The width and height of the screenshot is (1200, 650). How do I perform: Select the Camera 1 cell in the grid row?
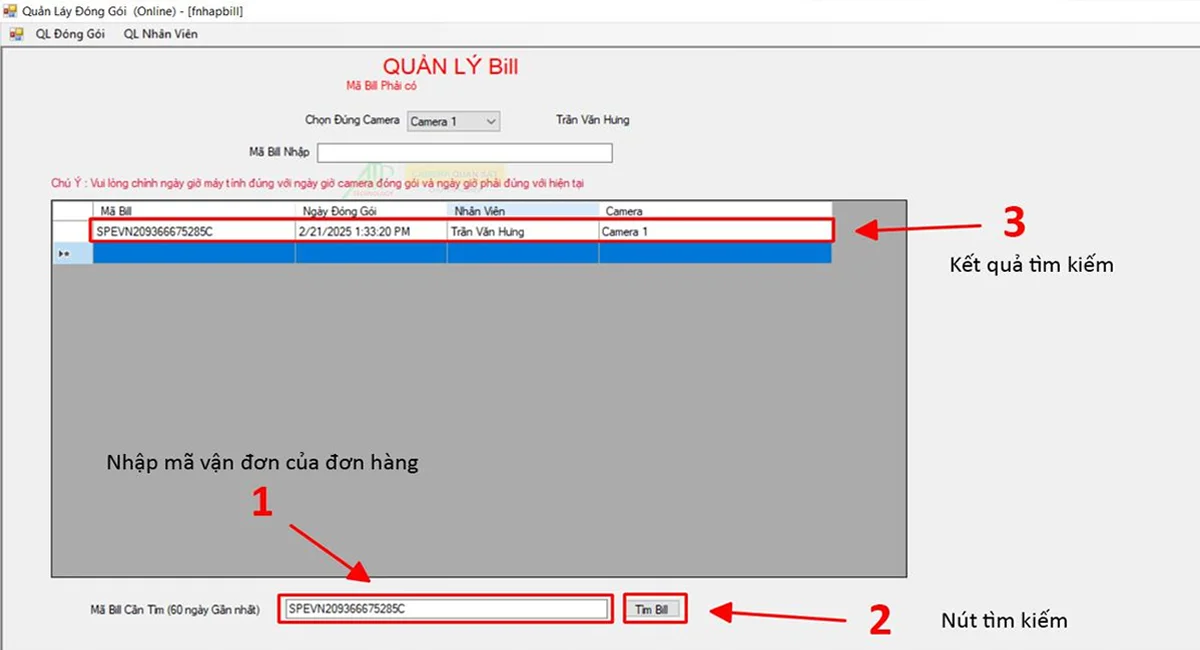click(x=715, y=231)
